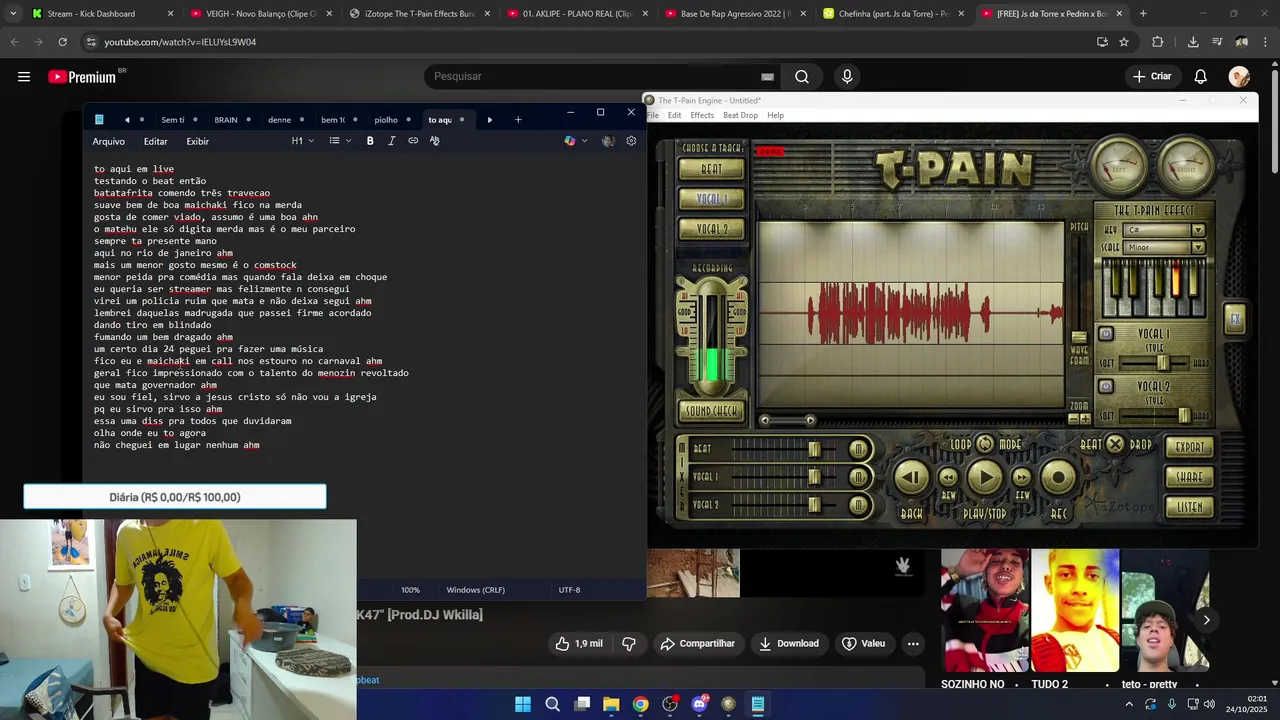1280x720 pixels.
Task: Click the Listen button in T-Pain Engine
Action: coord(1189,507)
